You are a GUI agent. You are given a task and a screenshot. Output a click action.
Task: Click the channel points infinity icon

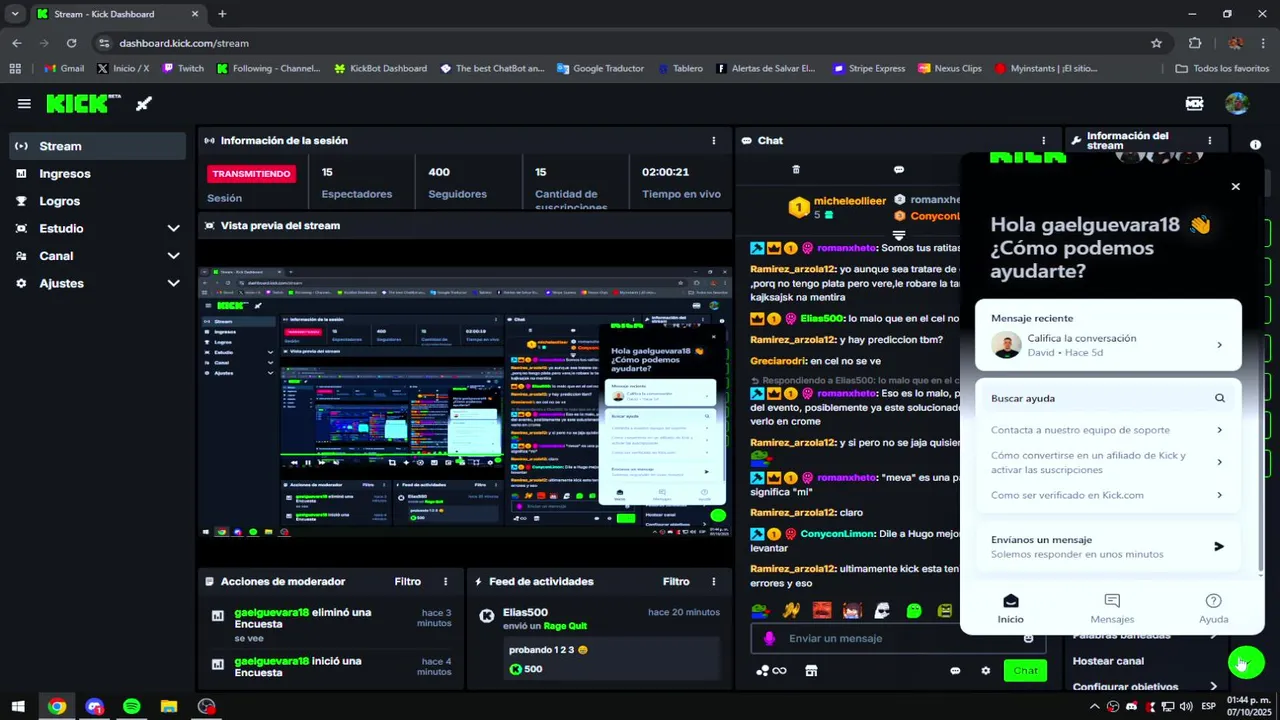coord(771,671)
